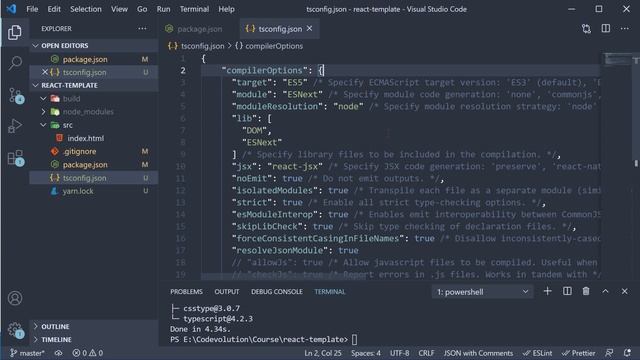The image size is (640, 360).
Task: Open the Explorer view in activity bar
Action: pos(15,33)
